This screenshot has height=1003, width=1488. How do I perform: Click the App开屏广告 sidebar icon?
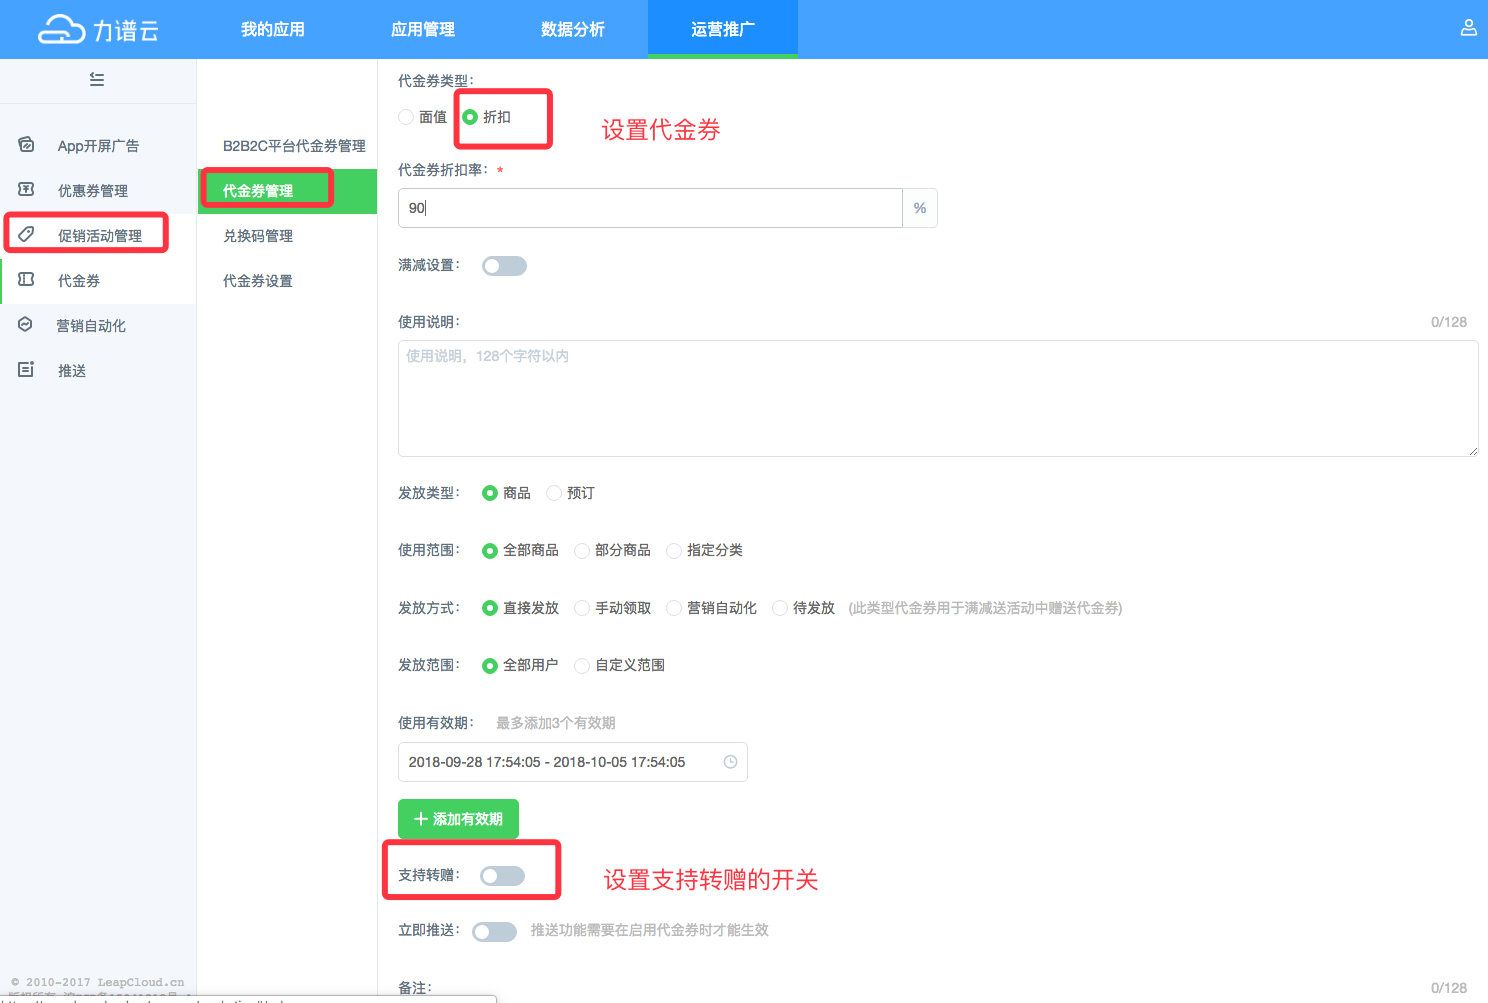coord(27,145)
